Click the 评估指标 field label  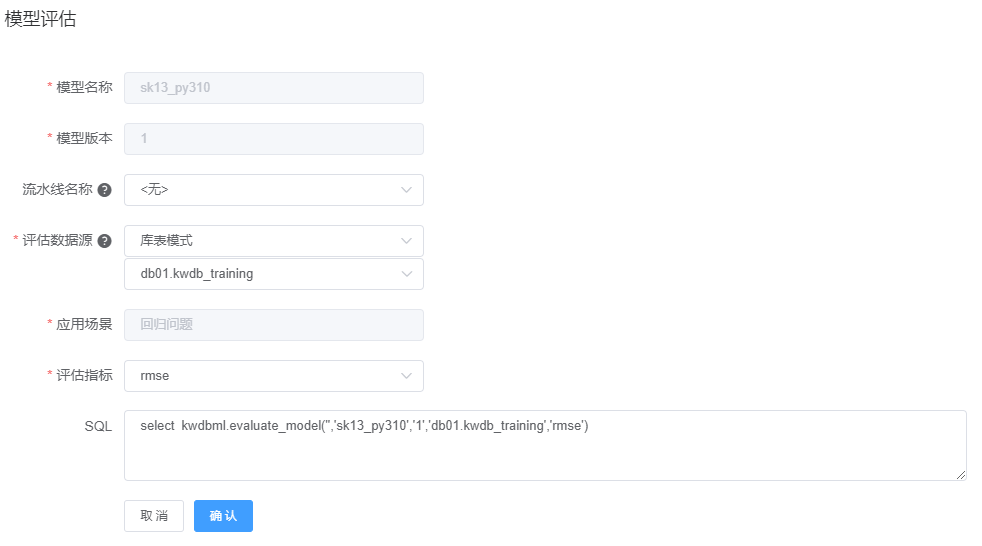pos(84,376)
